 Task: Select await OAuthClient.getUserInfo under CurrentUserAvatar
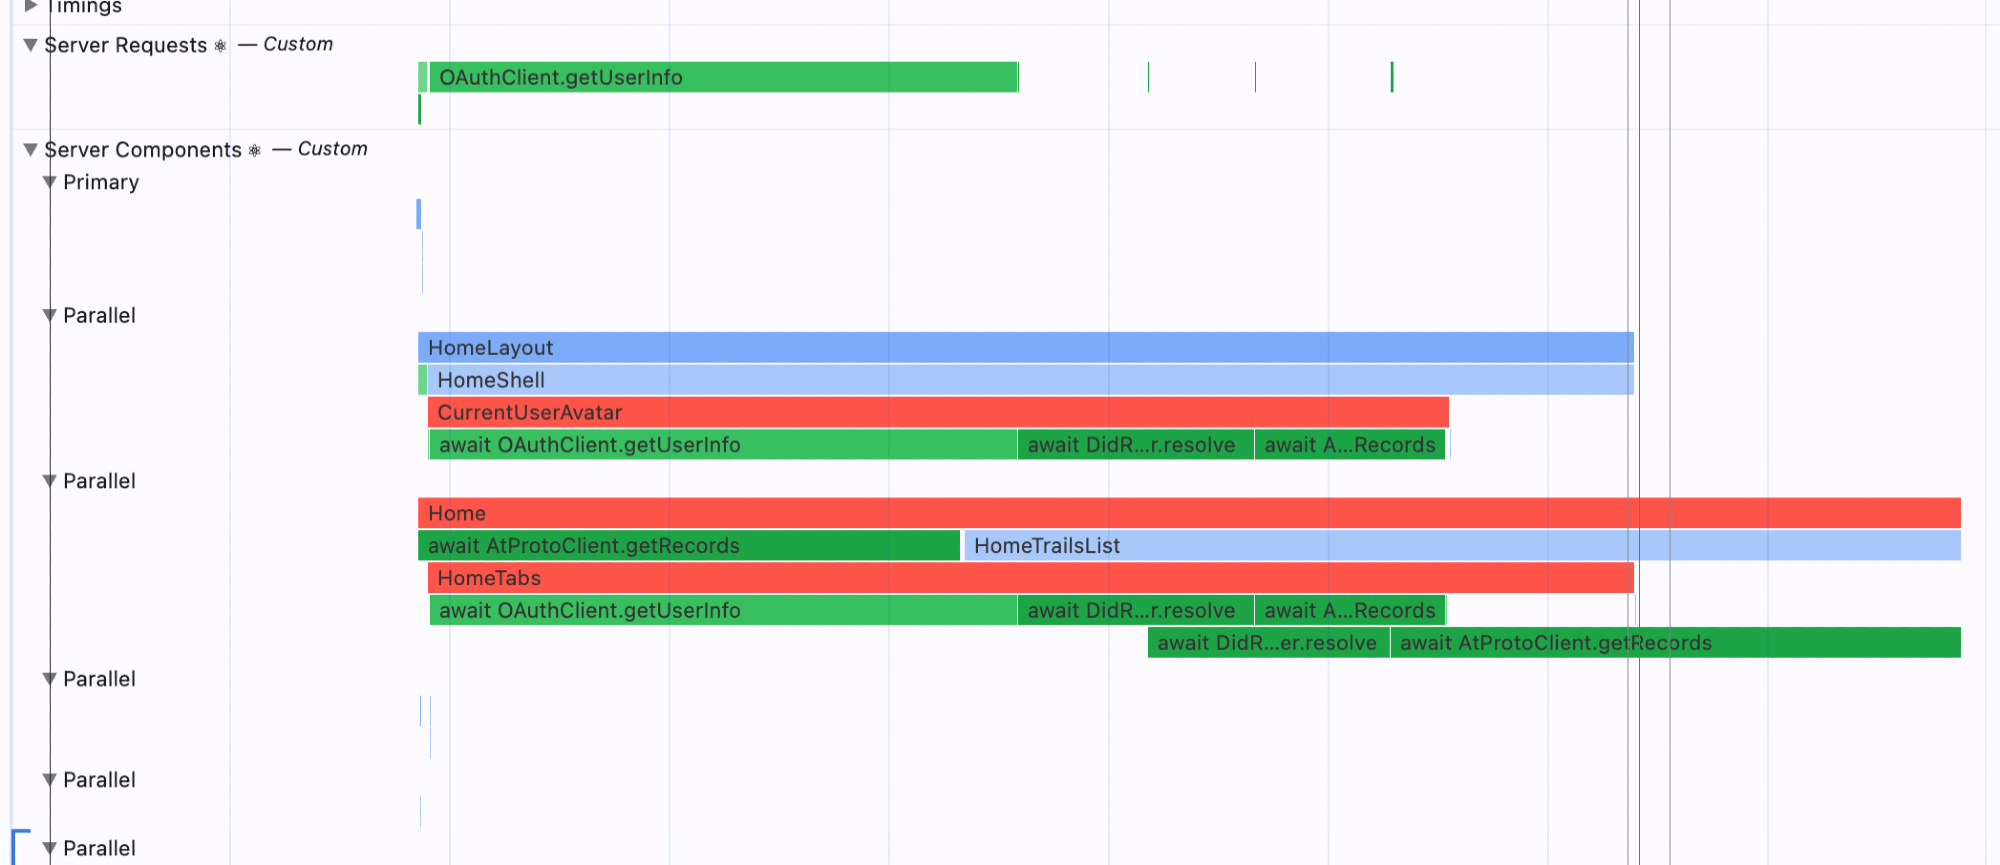pyautogui.click(x=722, y=445)
